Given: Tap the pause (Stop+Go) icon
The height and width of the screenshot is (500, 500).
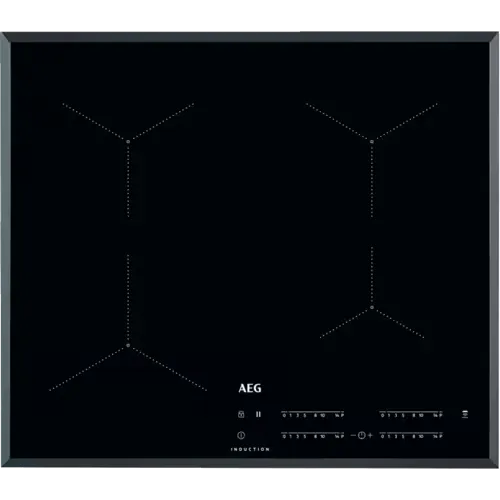Looking at the screenshot, I should click(x=258, y=414).
